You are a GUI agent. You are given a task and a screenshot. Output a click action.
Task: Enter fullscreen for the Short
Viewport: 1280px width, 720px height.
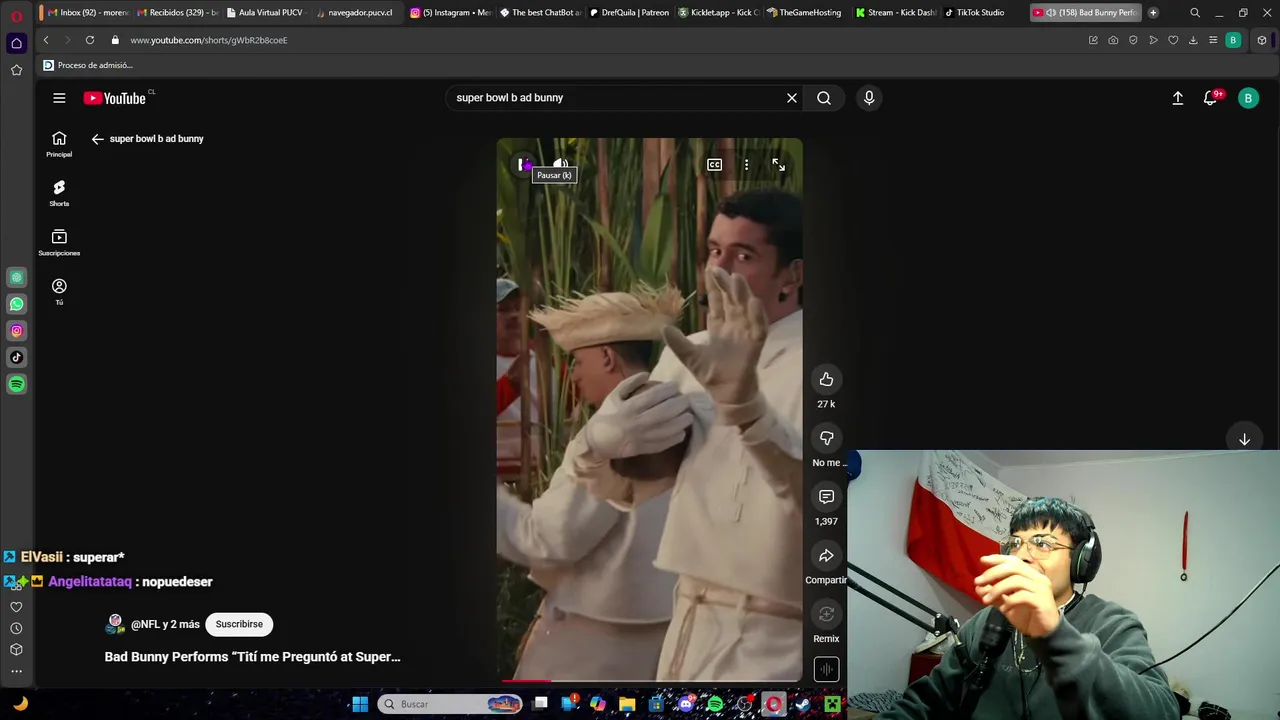coord(778,165)
